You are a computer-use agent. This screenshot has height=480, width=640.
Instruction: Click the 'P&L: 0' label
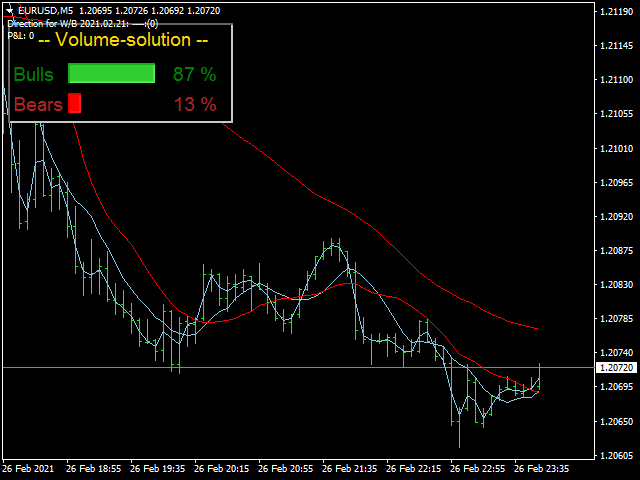[21, 36]
